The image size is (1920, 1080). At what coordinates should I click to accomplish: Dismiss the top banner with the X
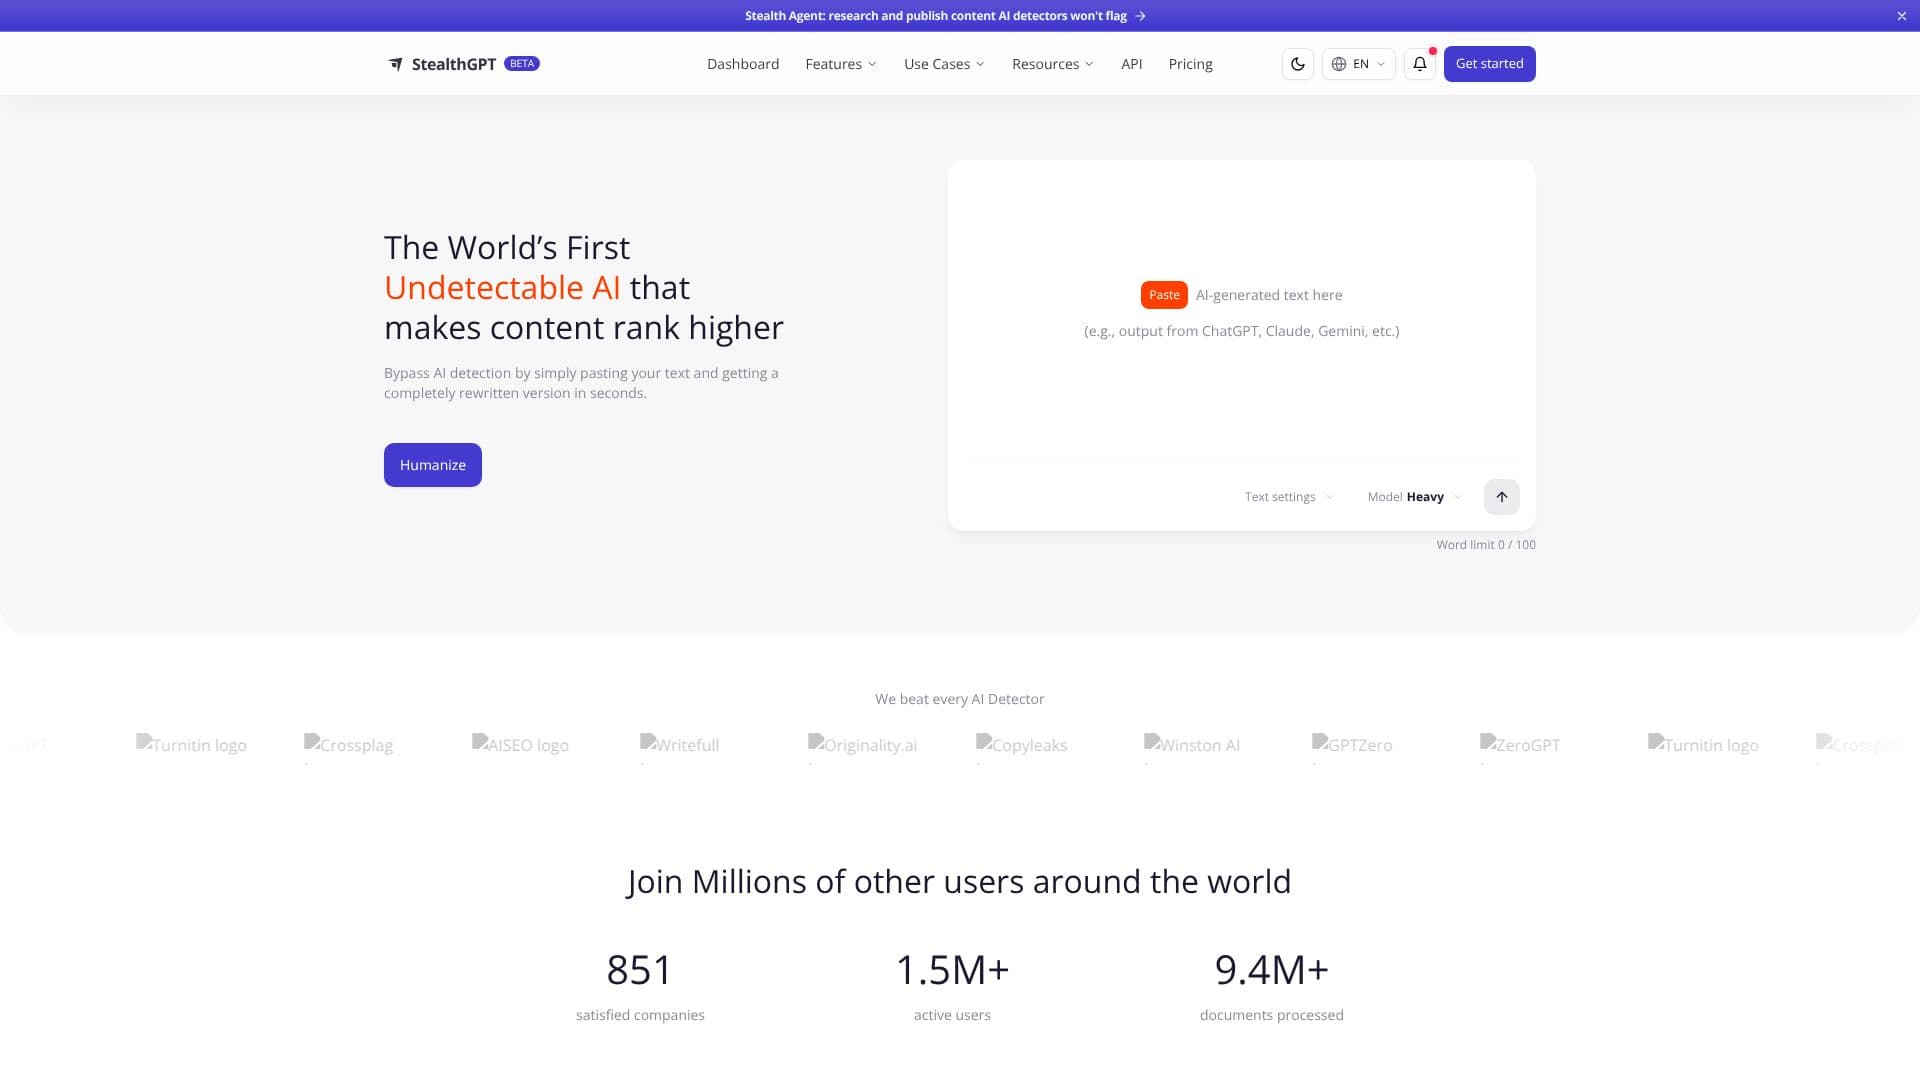[1901, 16]
